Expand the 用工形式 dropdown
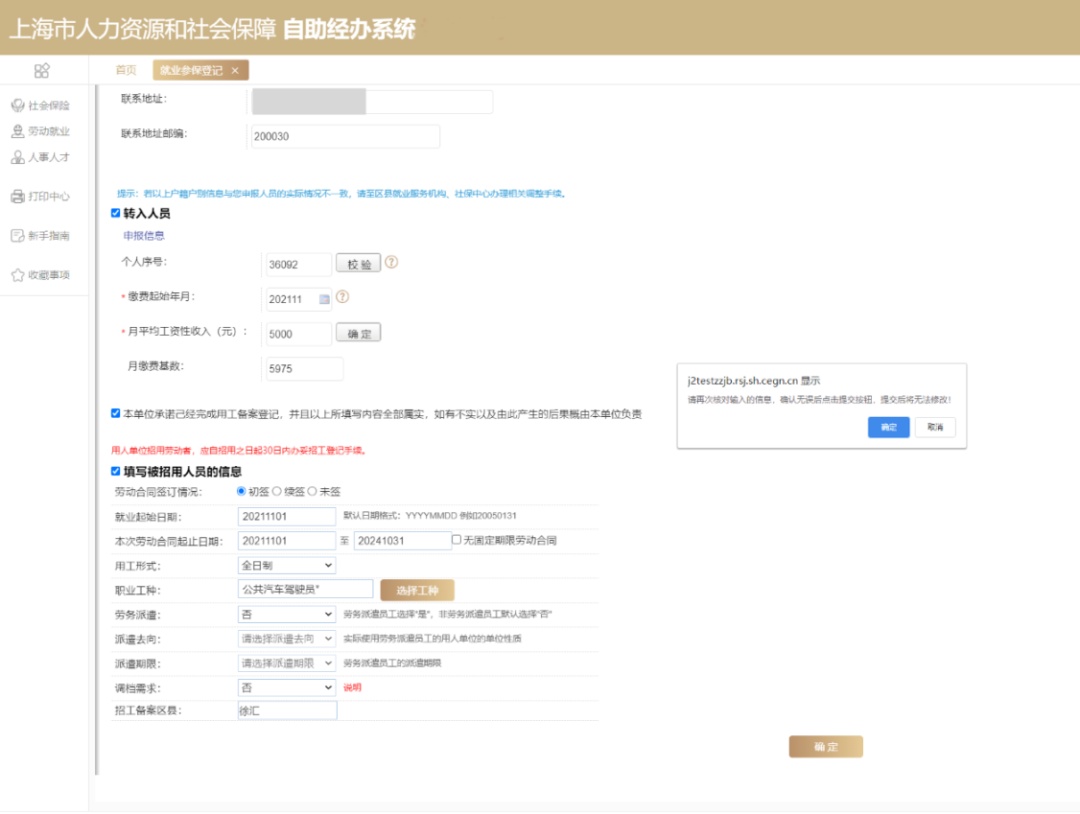 pyautogui.click(x=287, y=565)
